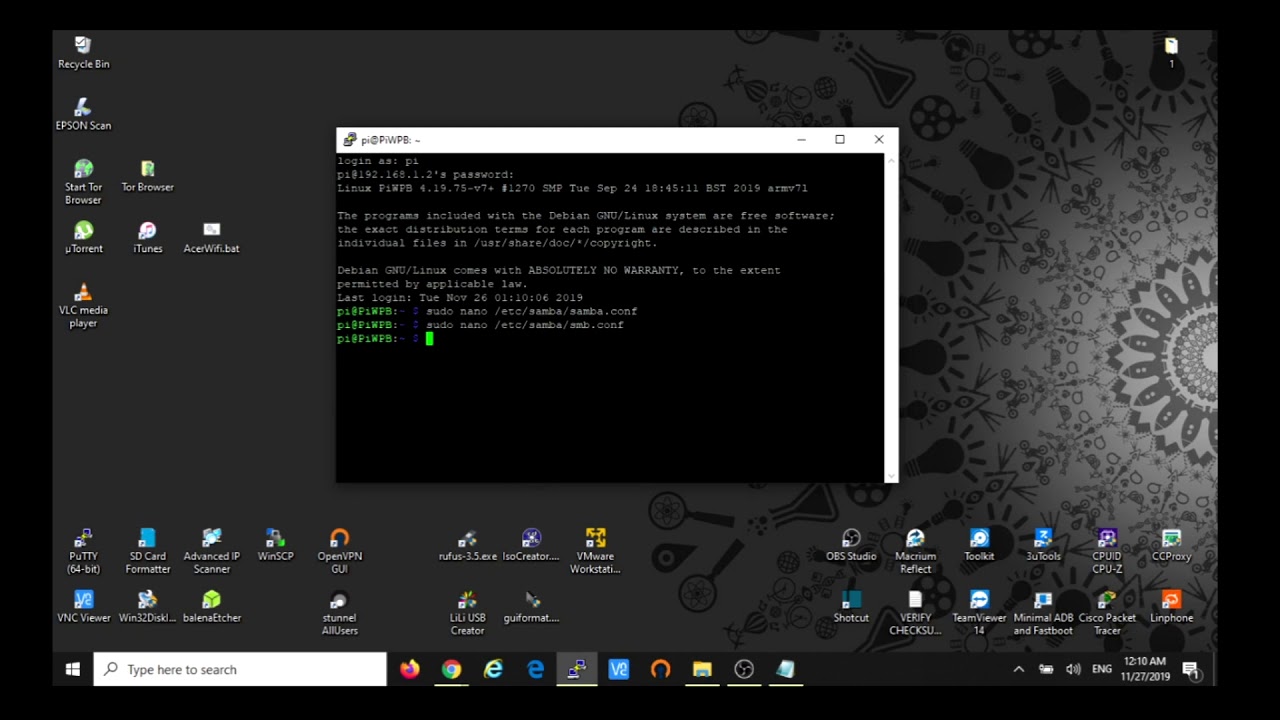
Task: Select the 3uTools desktop icon
Action: [1043, 545]
